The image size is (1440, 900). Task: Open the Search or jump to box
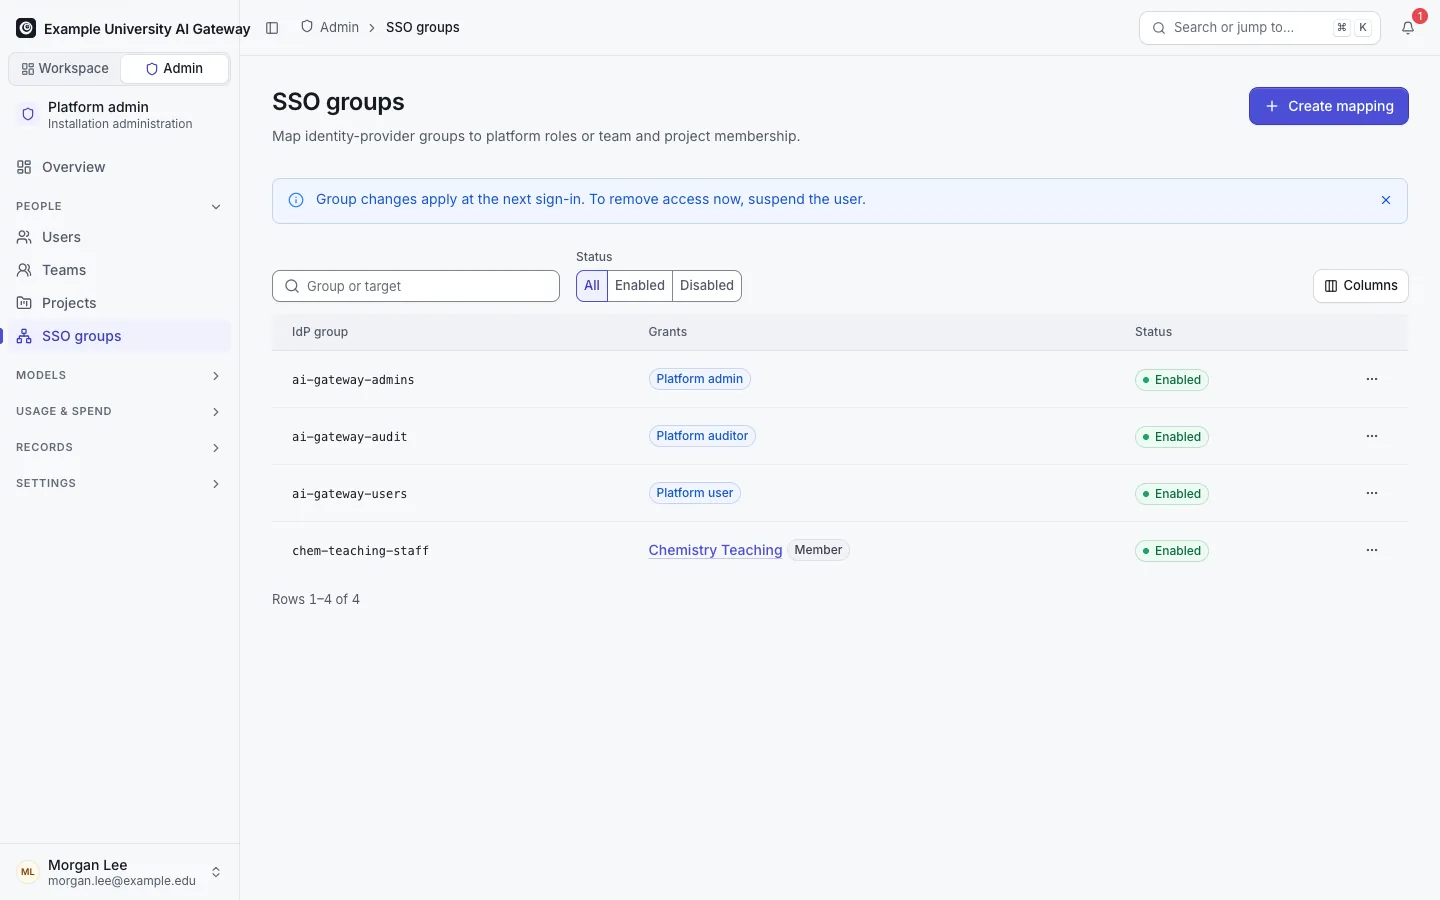[1260, 28]
